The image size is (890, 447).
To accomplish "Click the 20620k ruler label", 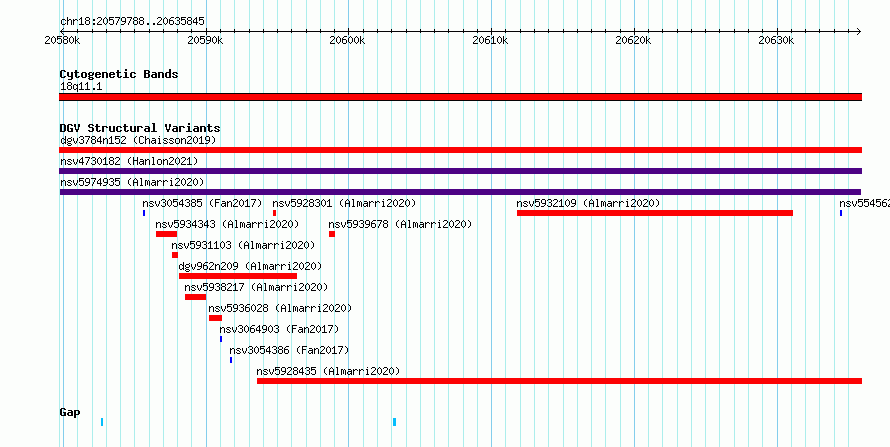I will point(633,41).
